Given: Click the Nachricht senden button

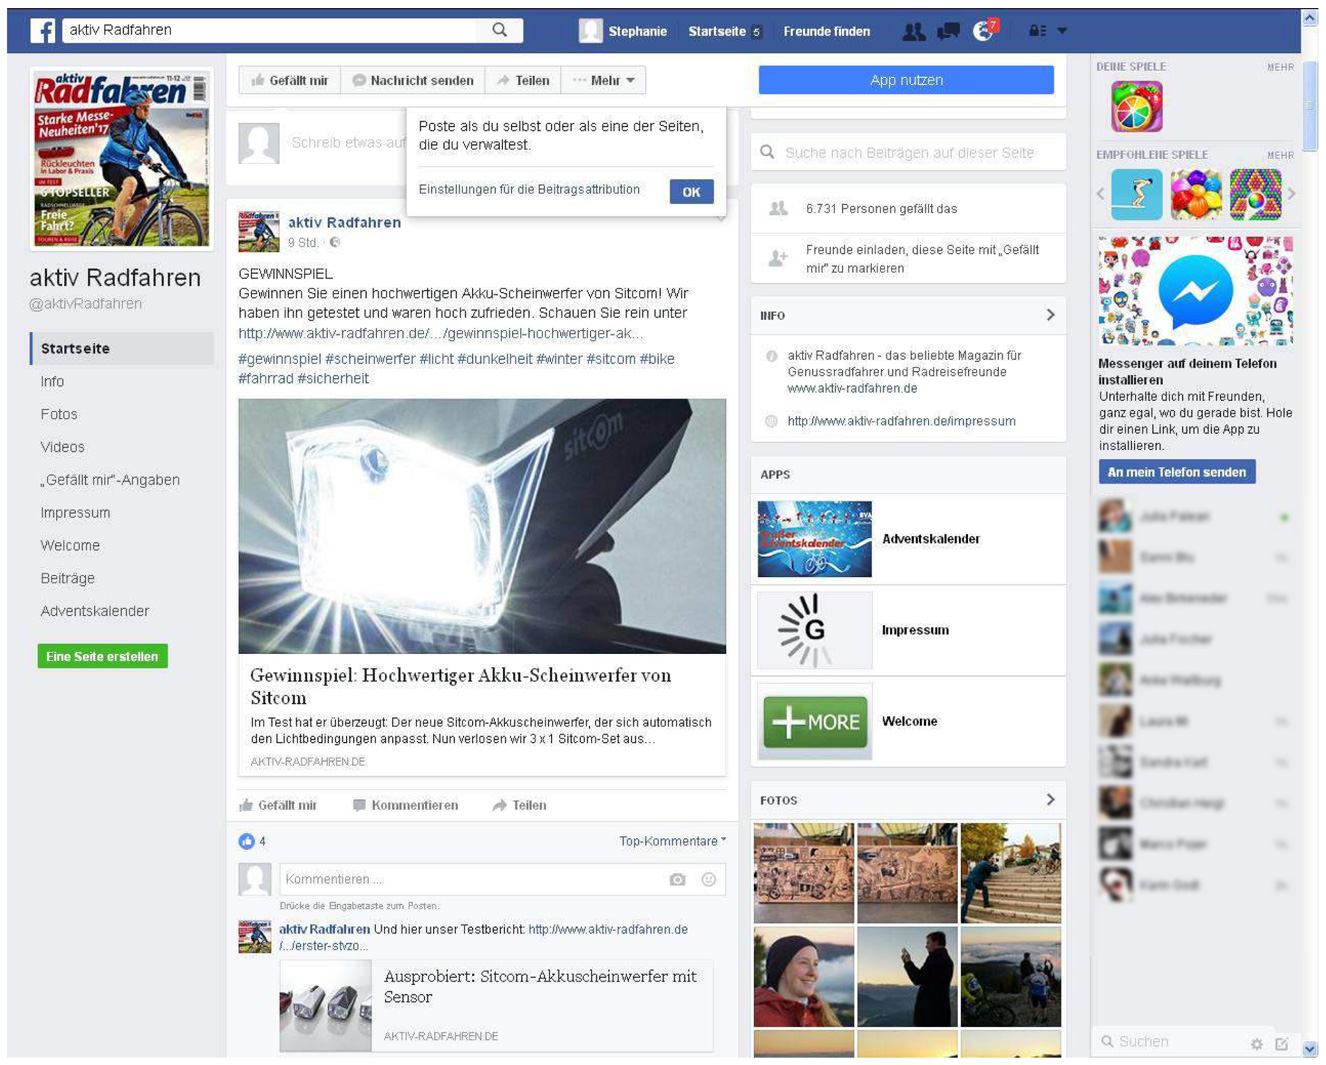Looking at the screenshot, I should pos(413,80).
